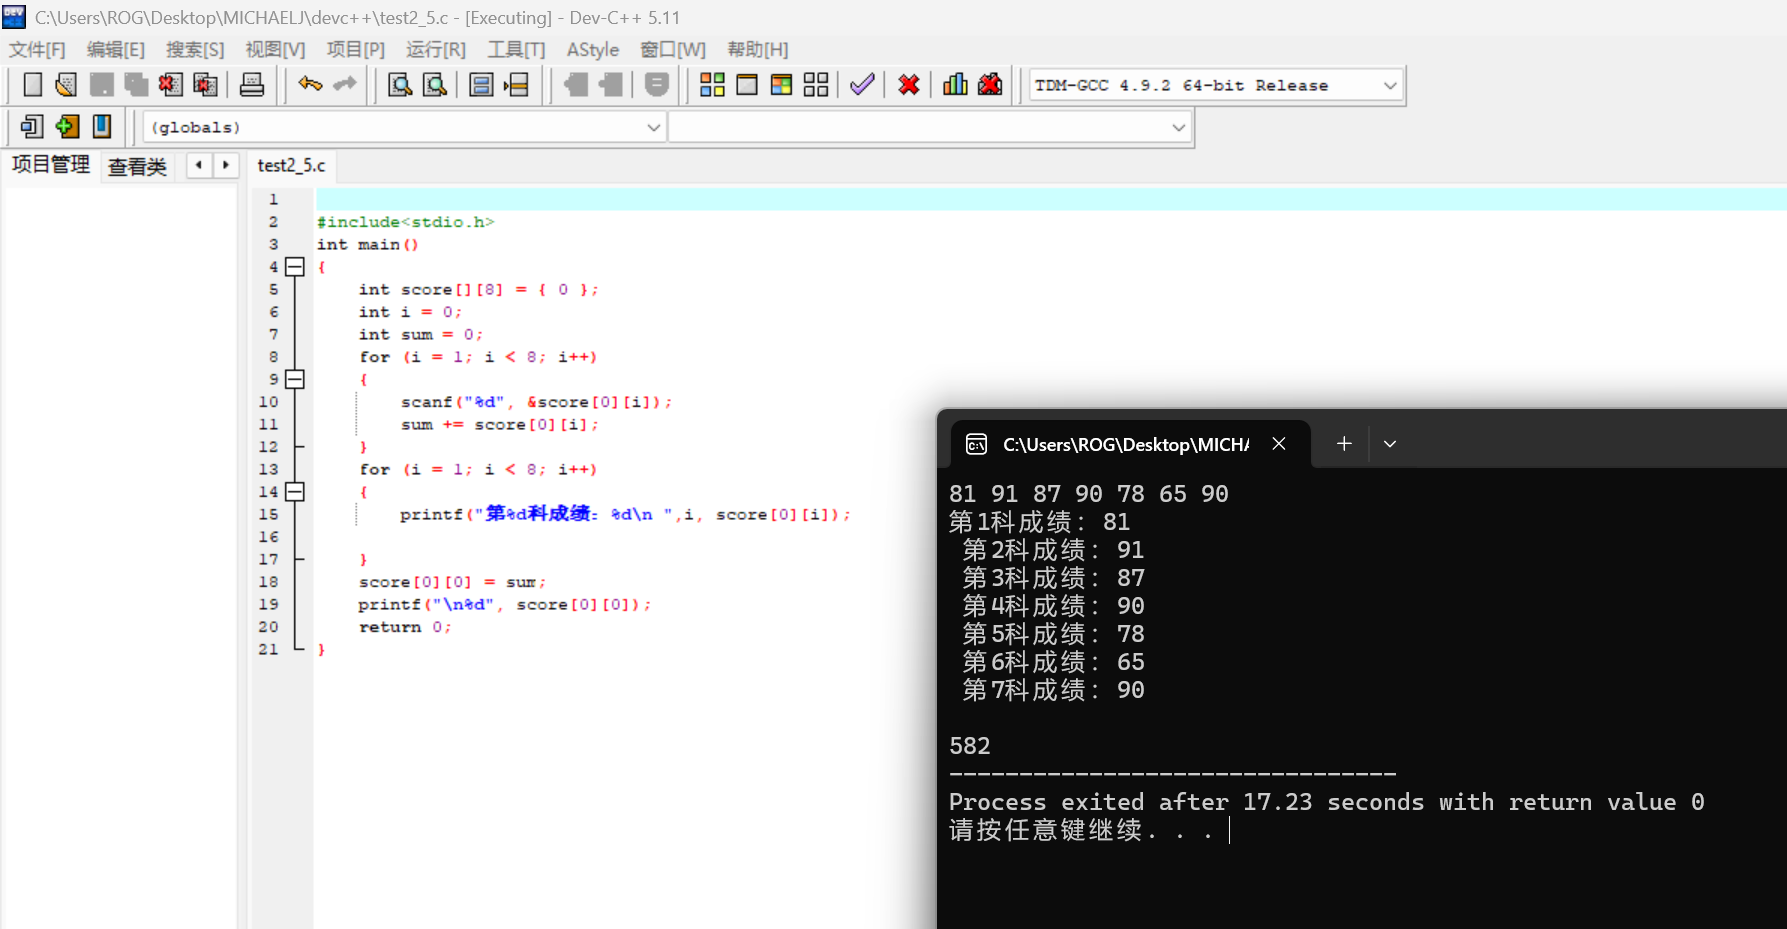
Task: Open the 编辑[E] menu
Action: point(116,49)
